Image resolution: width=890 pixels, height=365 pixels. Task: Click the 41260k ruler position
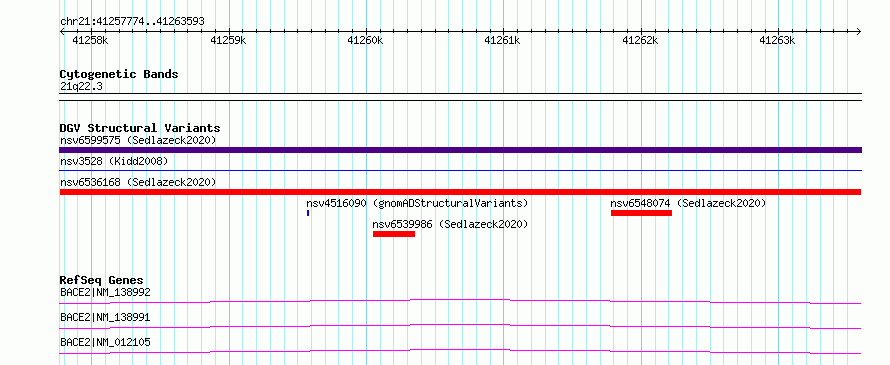(366, 40)
